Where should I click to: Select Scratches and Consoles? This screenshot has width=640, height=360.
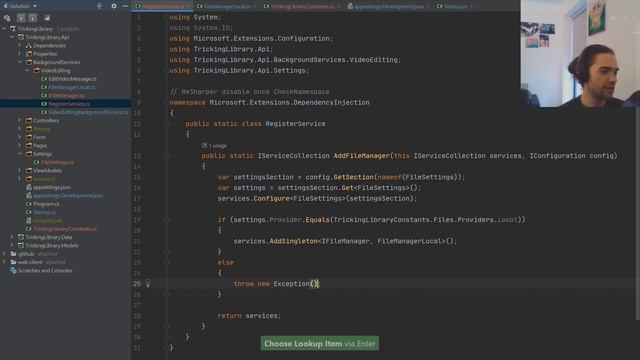[45, 271]
